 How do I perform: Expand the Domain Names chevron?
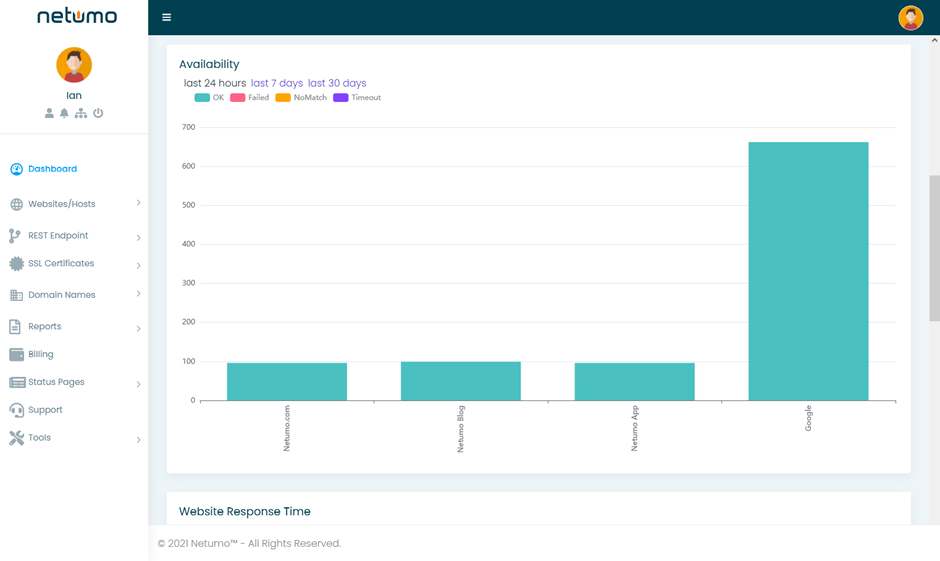click(138, 293)
